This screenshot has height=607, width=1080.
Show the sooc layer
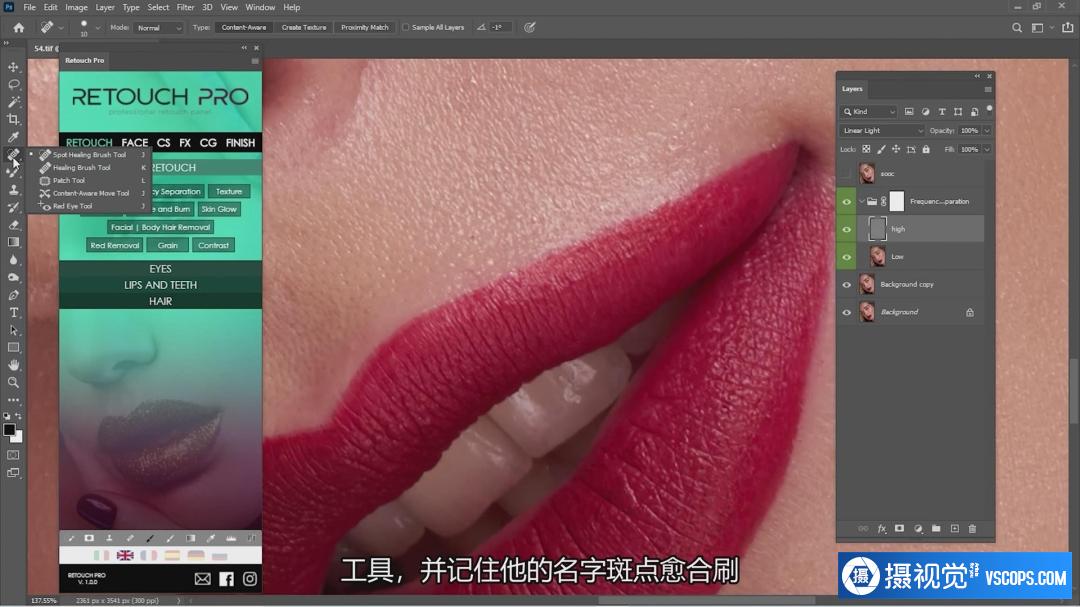847,174
